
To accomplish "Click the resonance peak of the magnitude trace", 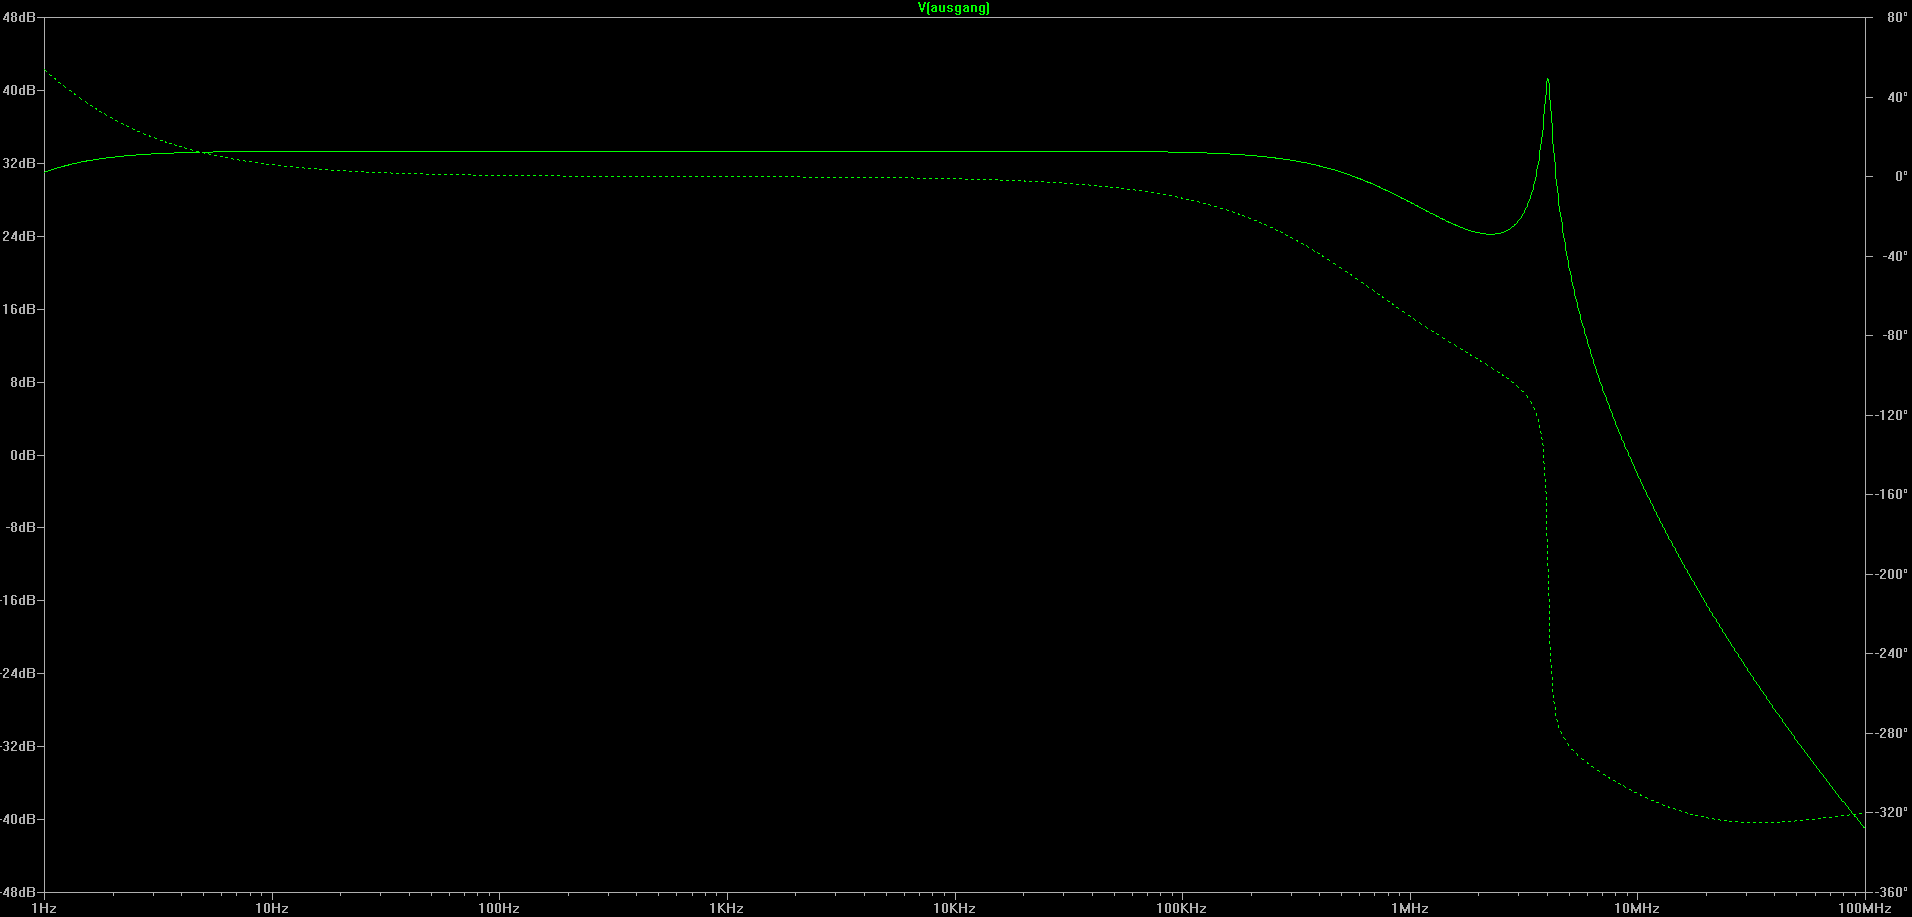I will [x=1547, y=81].
